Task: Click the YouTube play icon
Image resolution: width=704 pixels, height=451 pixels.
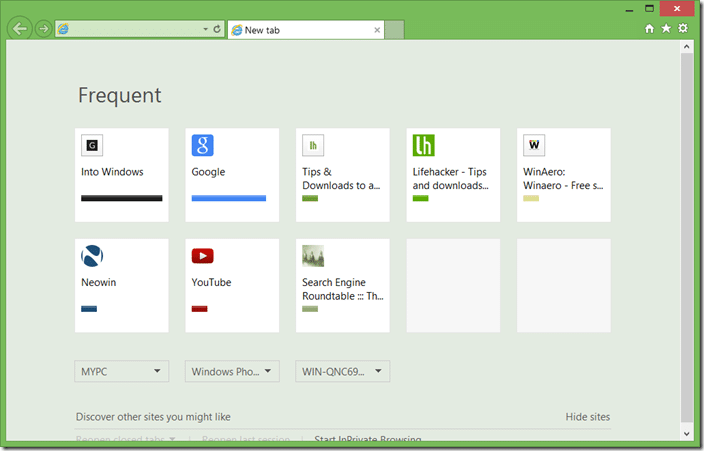Action: (x=202, y=256)
